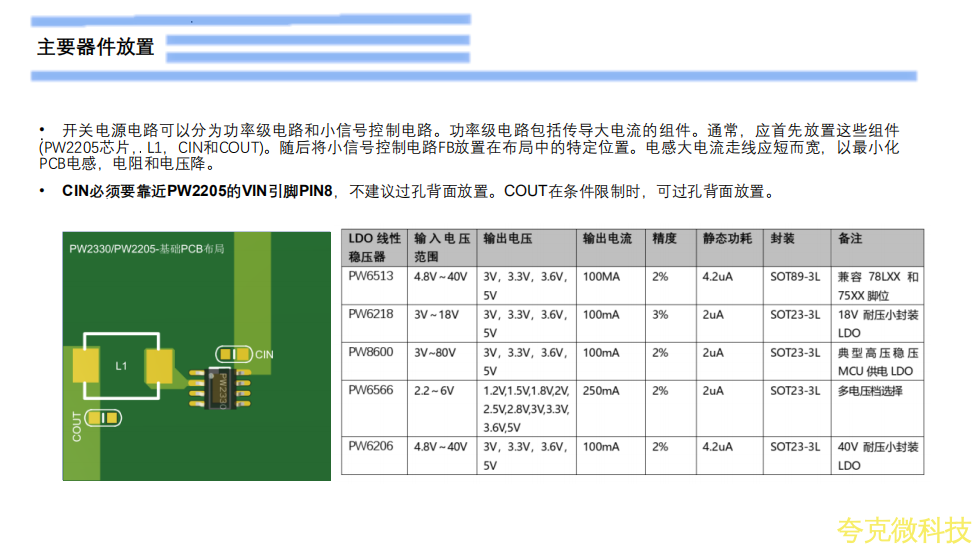Select the CIN capacitor footprint
Viewport: 977px width, 544px height.
pos(236,354)
